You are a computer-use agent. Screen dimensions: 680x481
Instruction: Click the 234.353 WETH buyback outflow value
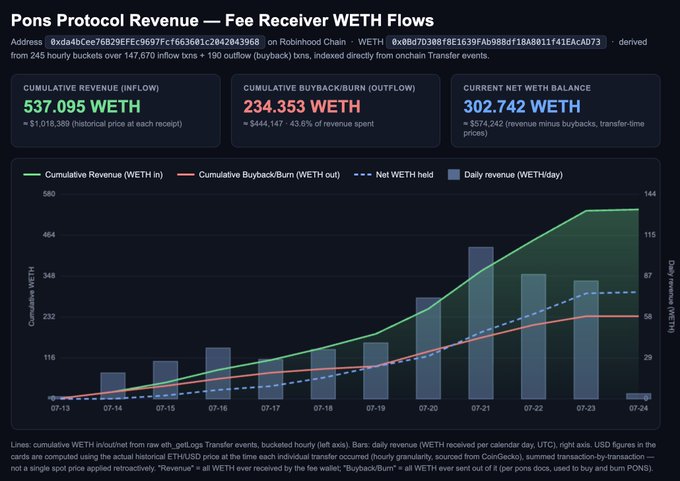click(x=302, y=107)
